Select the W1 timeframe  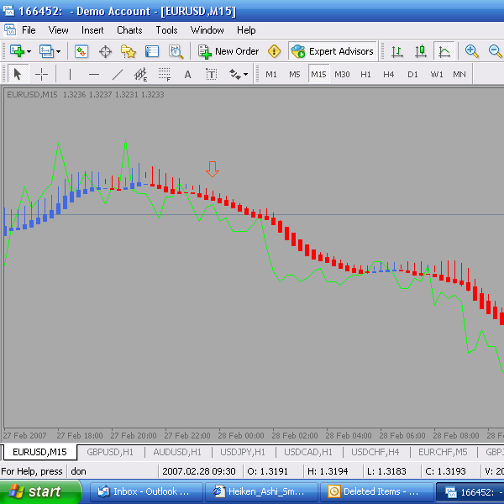[437, 74]
